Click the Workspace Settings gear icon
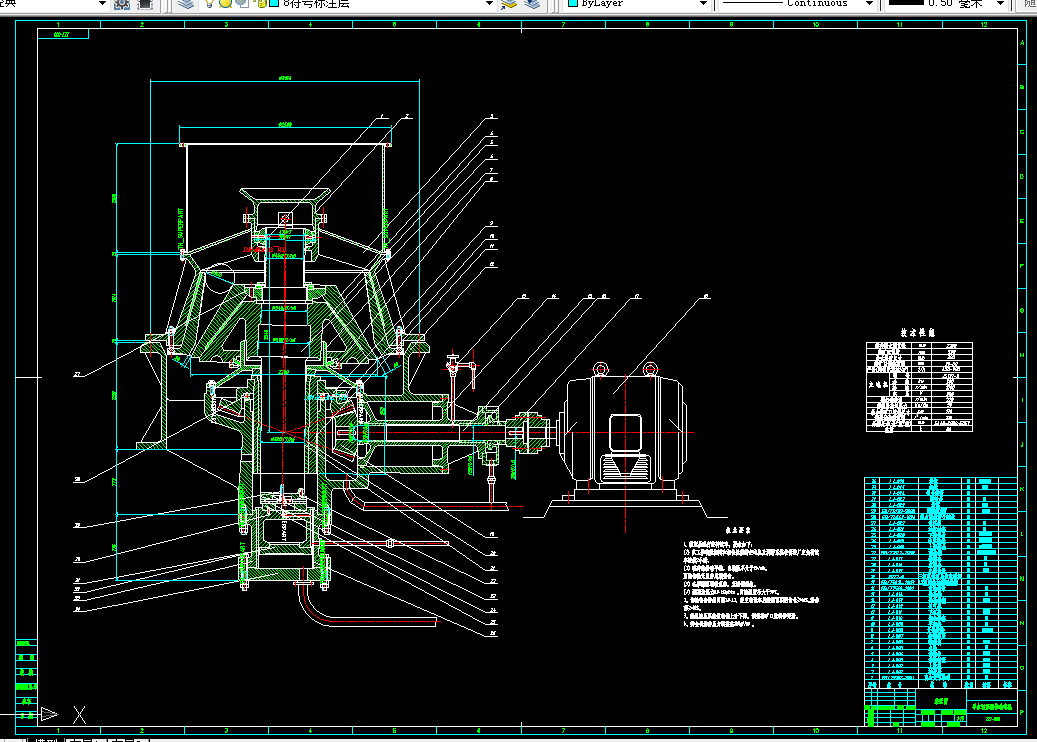Image resolution: width=1037 pixels, height=742 pixels. coord(122,4)
